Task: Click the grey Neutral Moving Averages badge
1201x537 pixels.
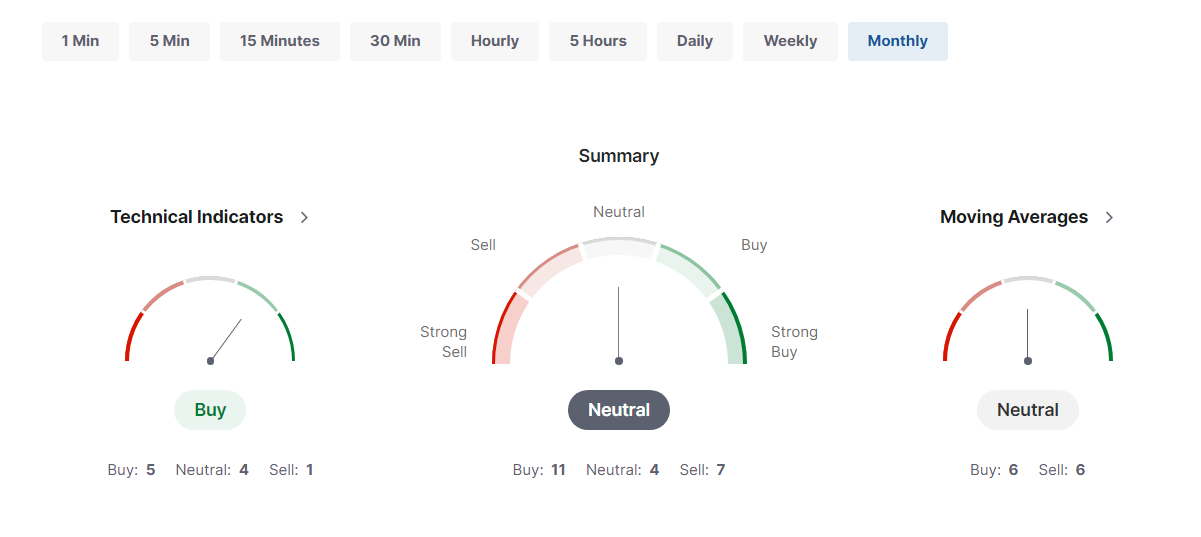Action: click(1028, 410)
